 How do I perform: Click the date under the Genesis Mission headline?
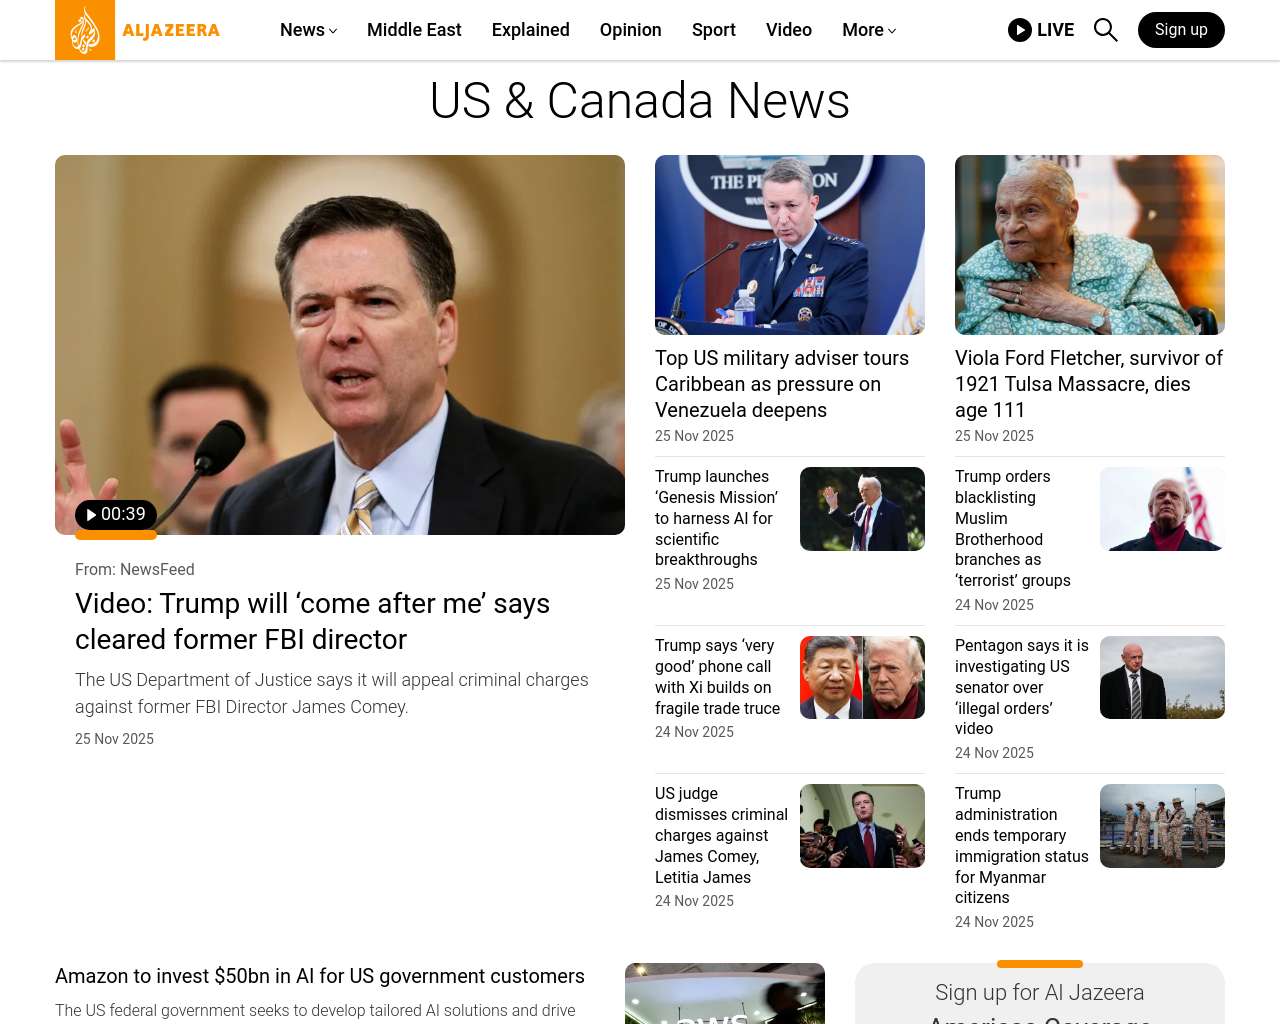point(695,584)
